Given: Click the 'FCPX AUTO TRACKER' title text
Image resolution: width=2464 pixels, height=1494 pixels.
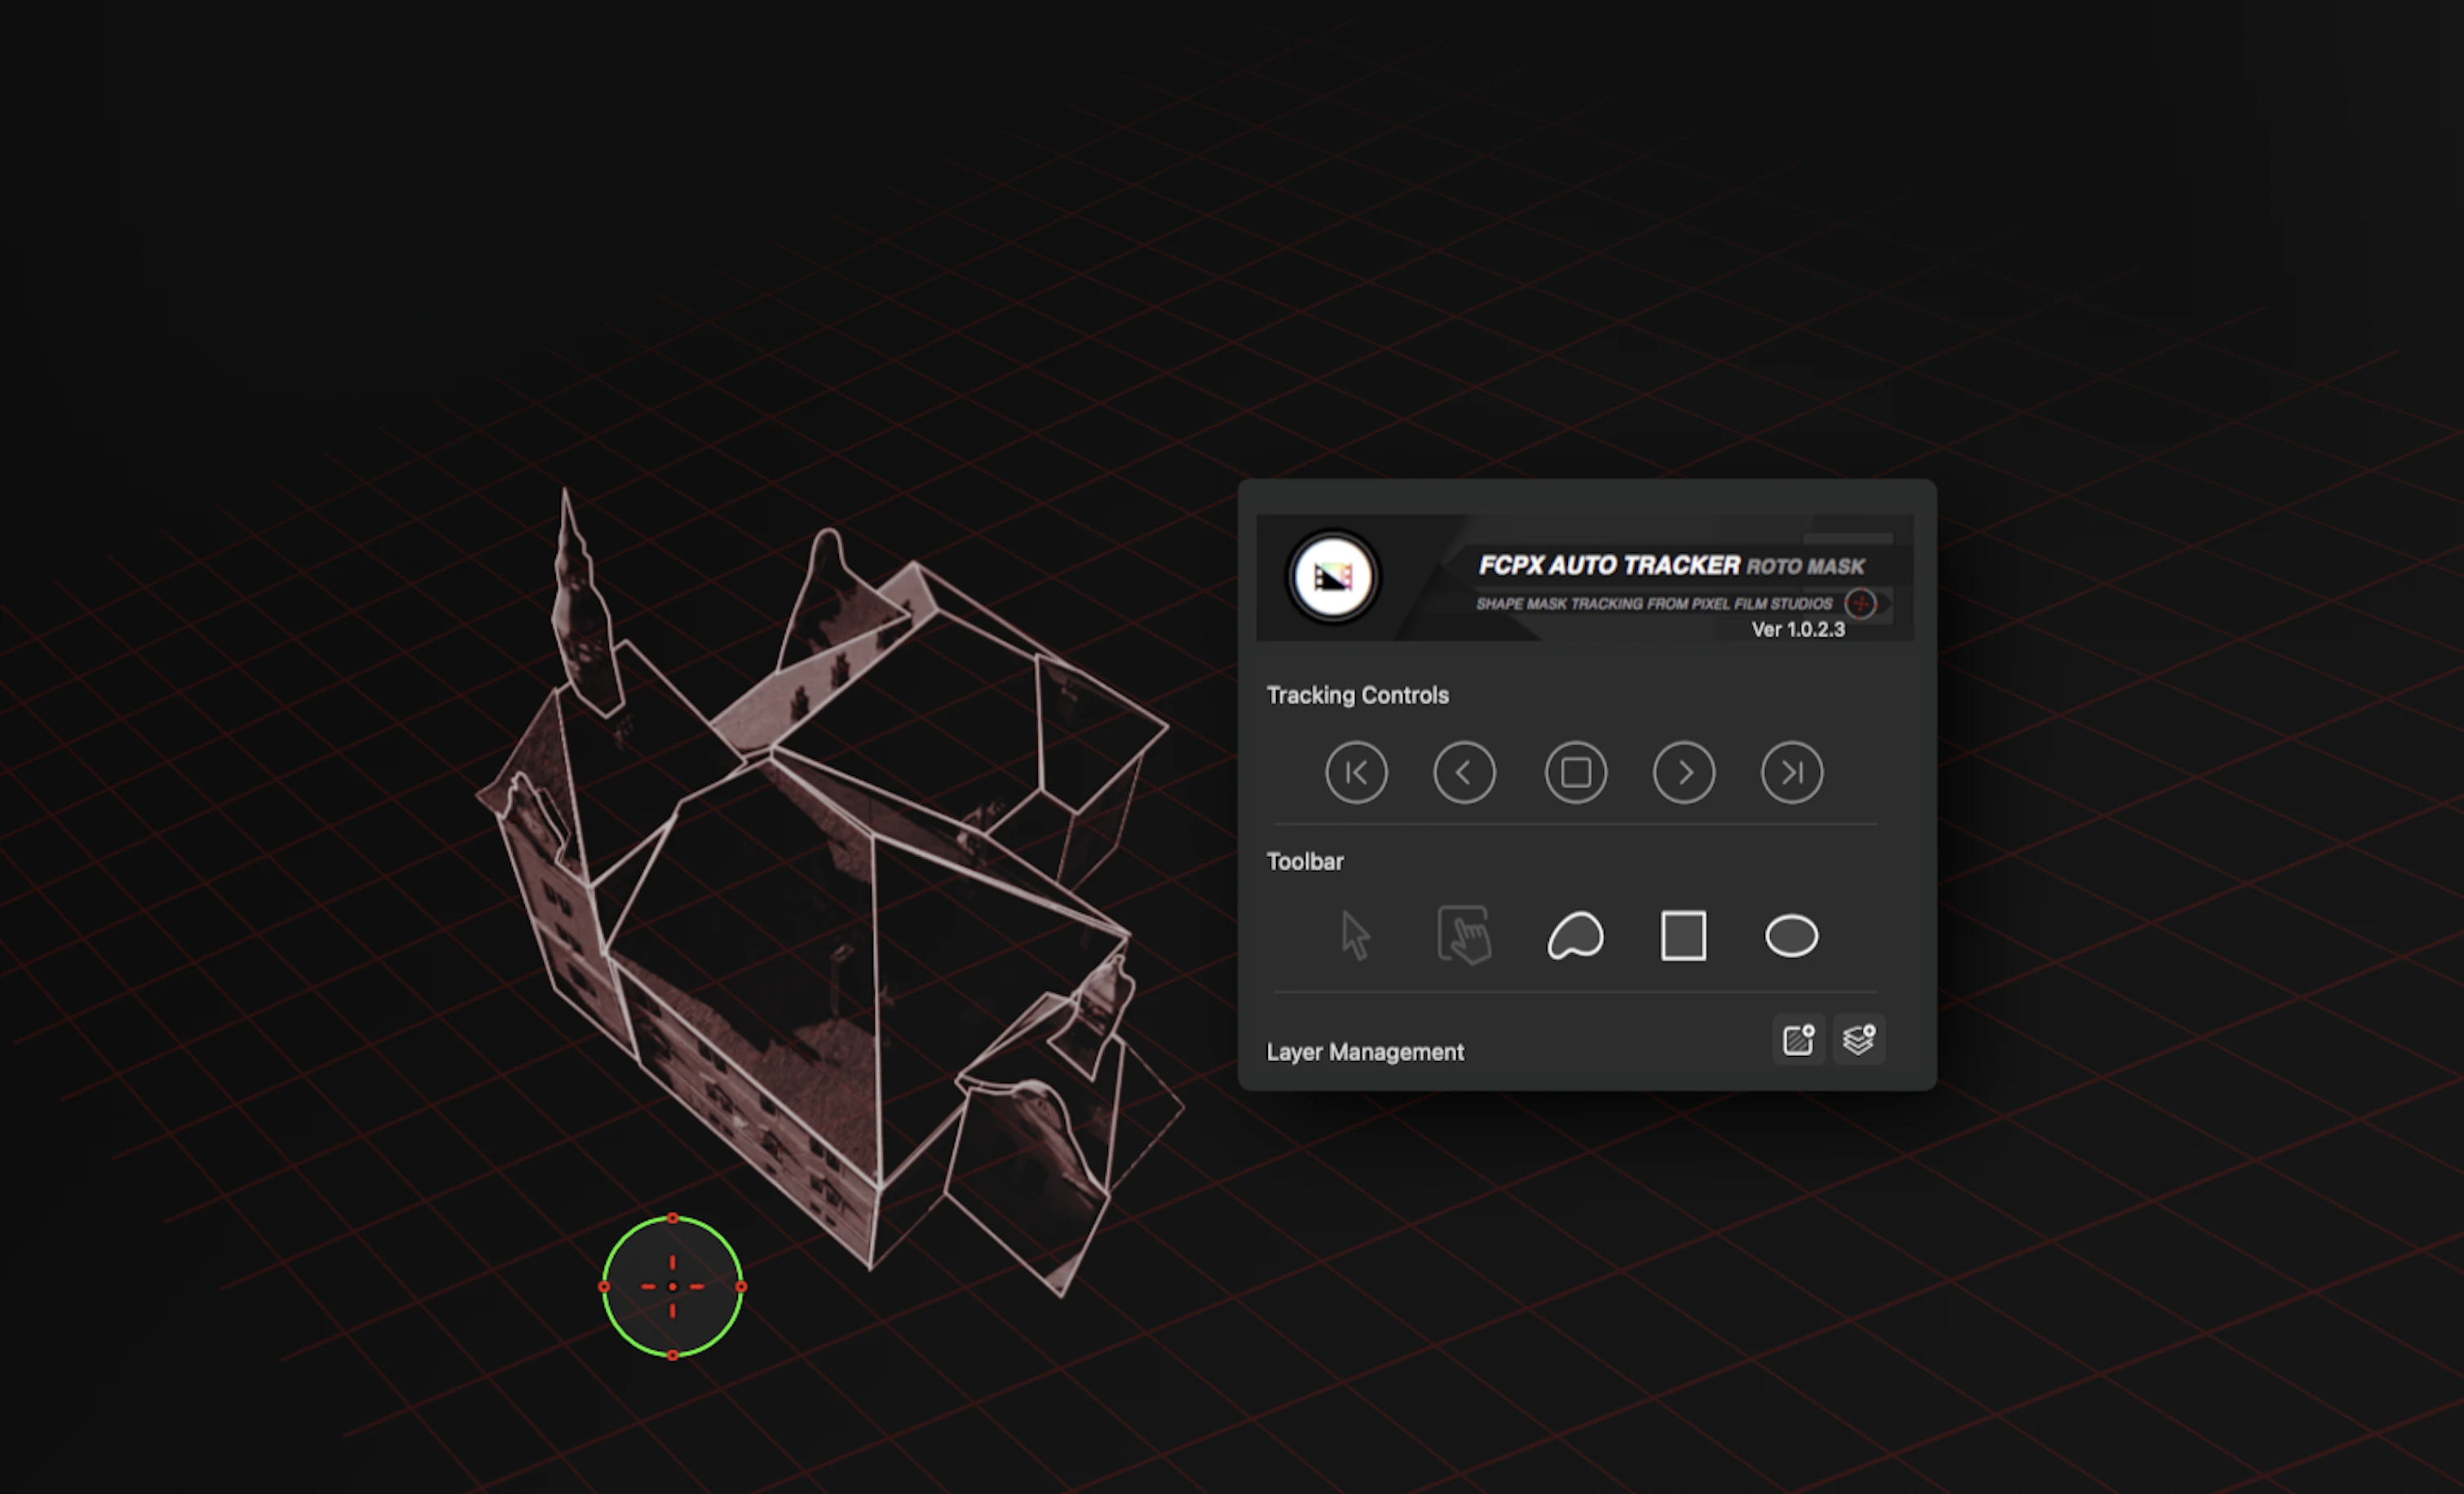Looking at the screenshot, I should (x=1609, y=565).
